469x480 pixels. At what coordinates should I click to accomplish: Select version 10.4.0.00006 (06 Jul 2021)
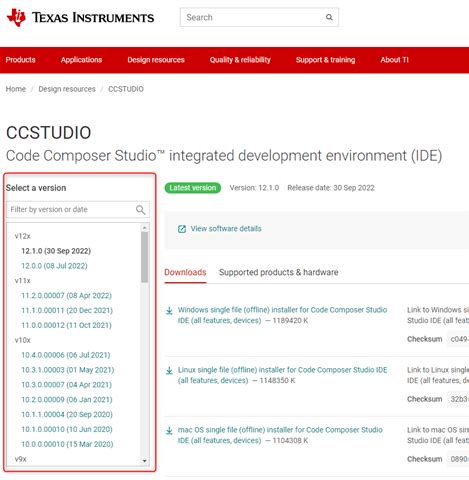[66, 355]
